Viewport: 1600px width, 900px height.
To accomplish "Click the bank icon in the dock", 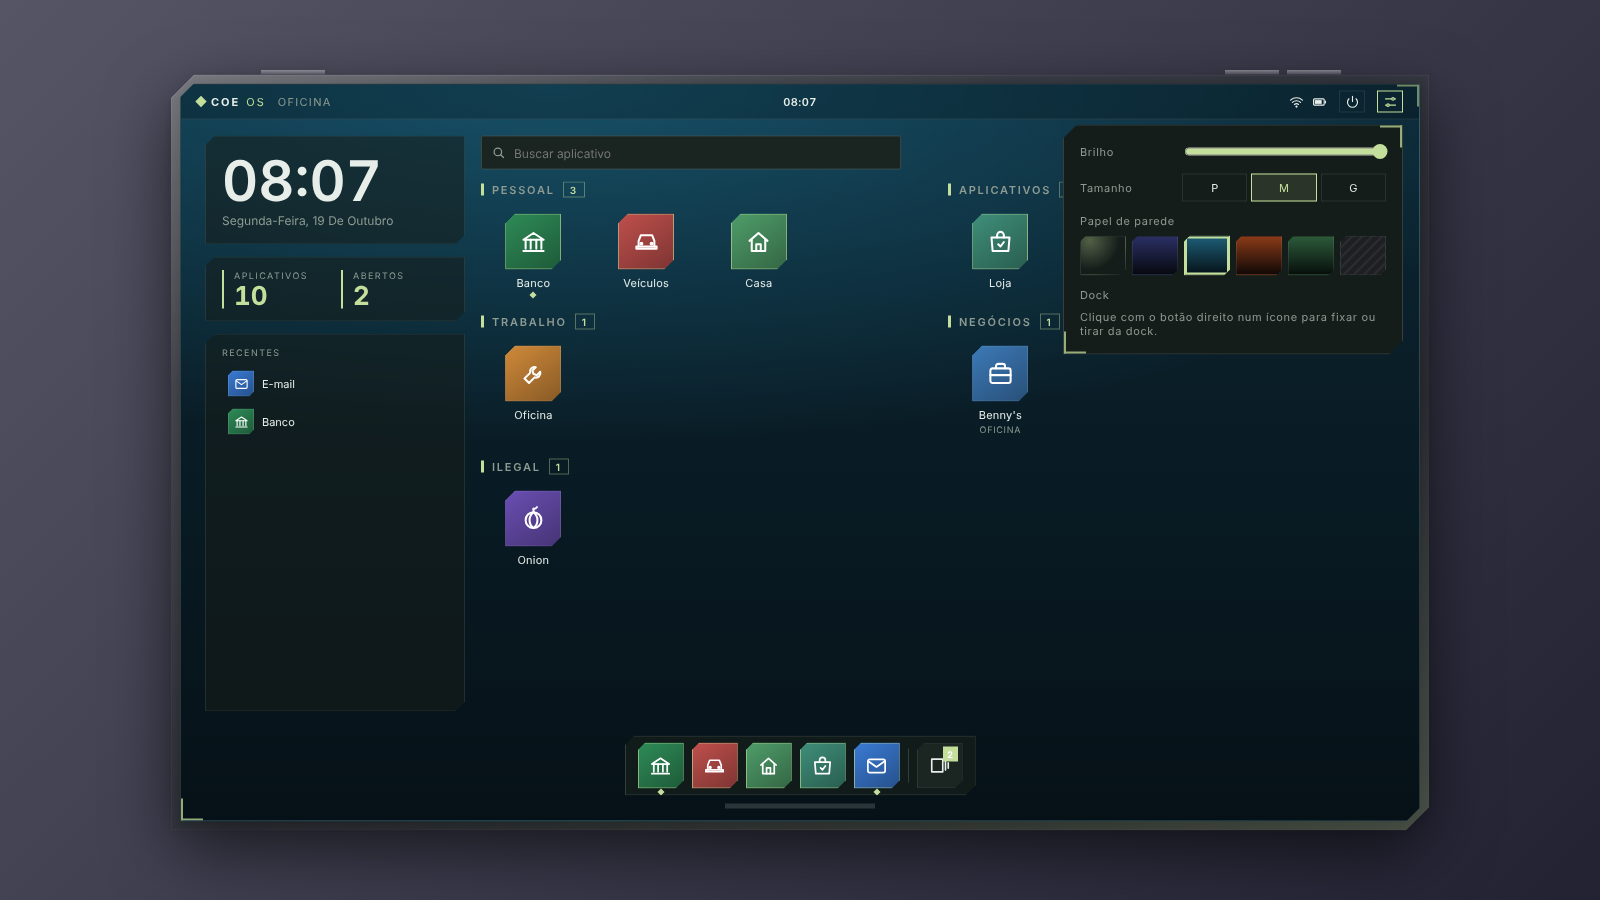I will pyautogui.click(x=661, y=766).
